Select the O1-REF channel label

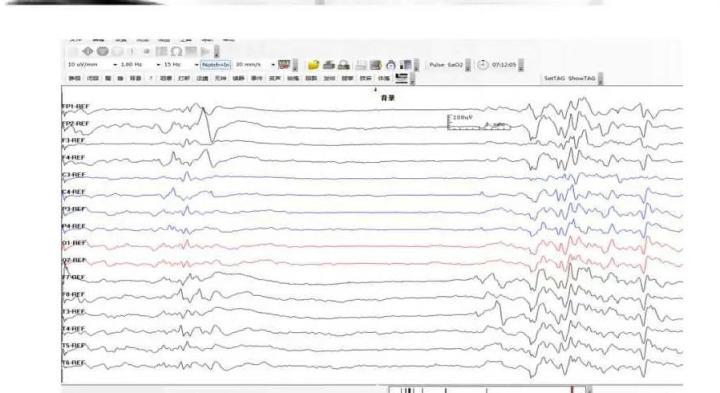coord(74,243)
